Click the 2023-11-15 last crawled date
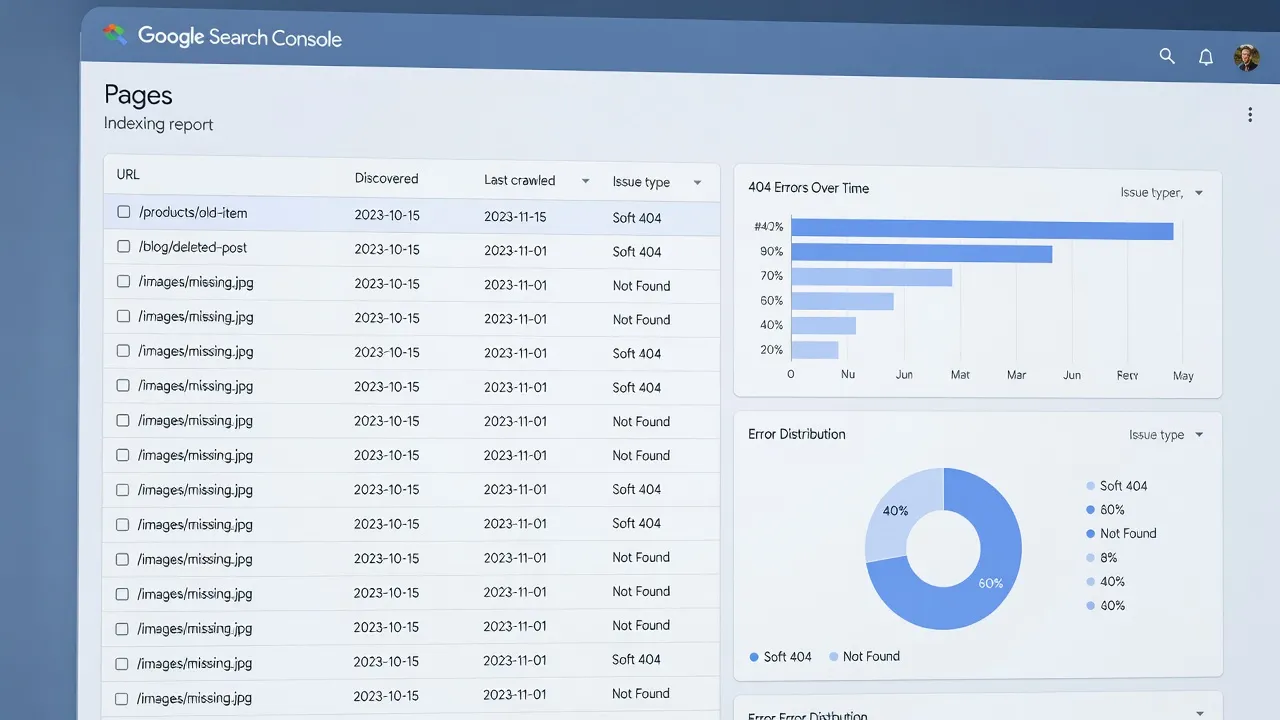 point(515,216)
